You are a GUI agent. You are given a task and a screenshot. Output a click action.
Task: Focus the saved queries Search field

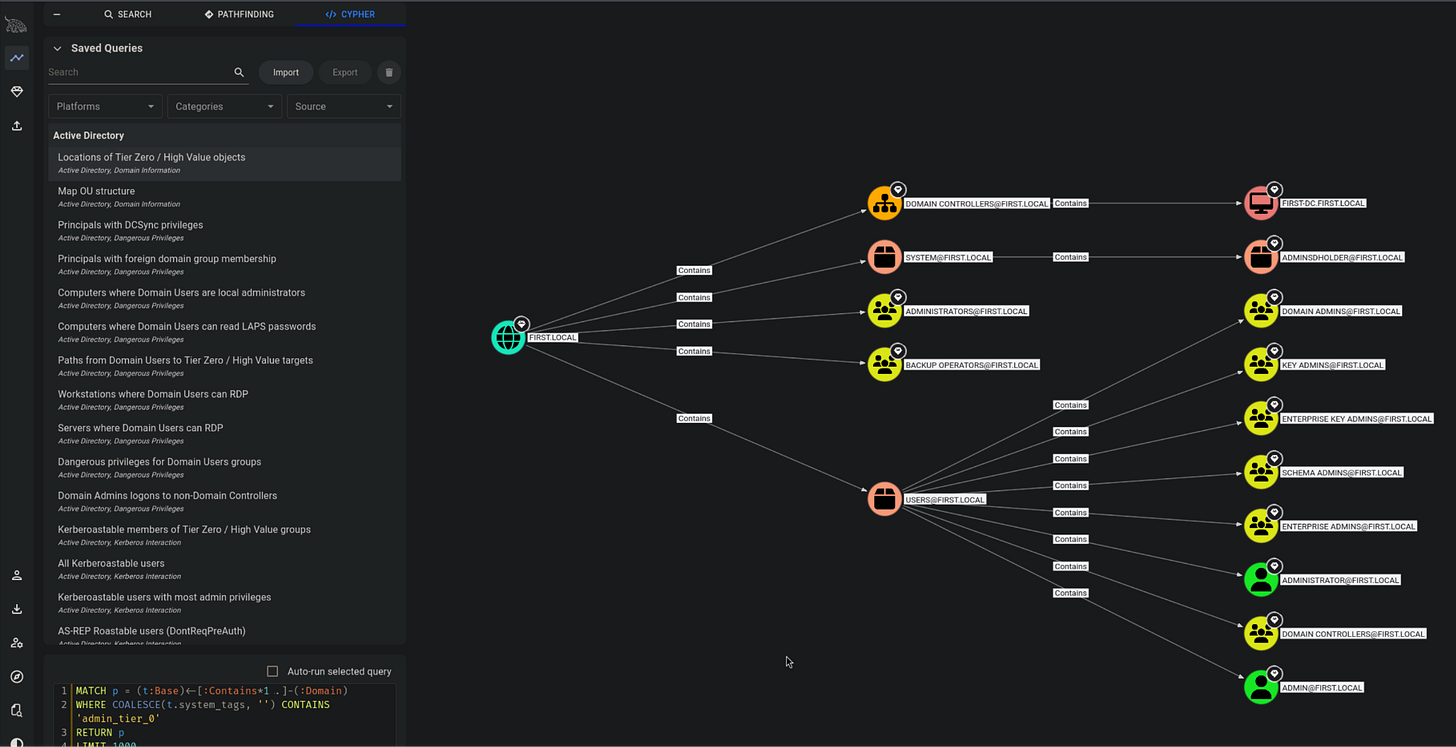[x=138, y=72]
